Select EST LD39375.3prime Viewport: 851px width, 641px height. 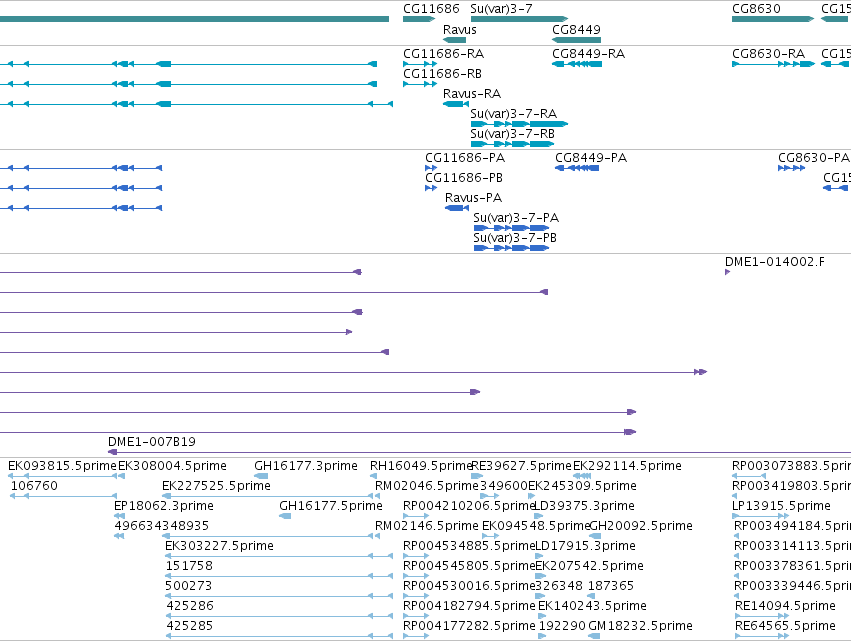(x=538, y=516)
